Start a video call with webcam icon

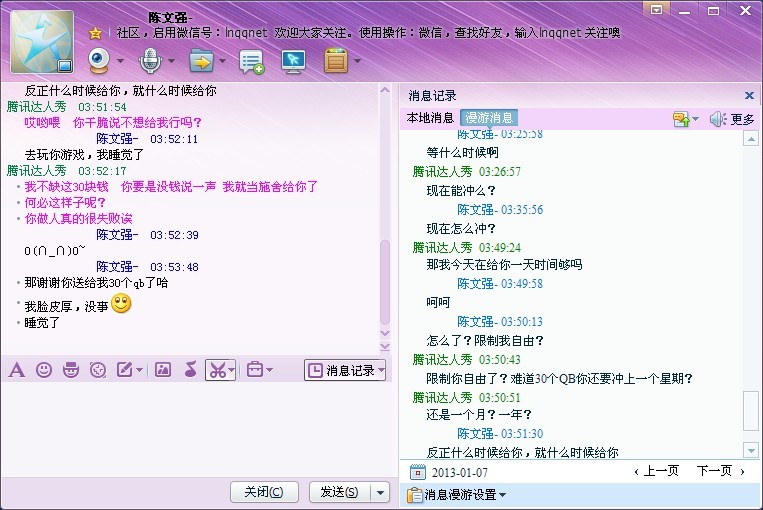(x=99, y=61)
